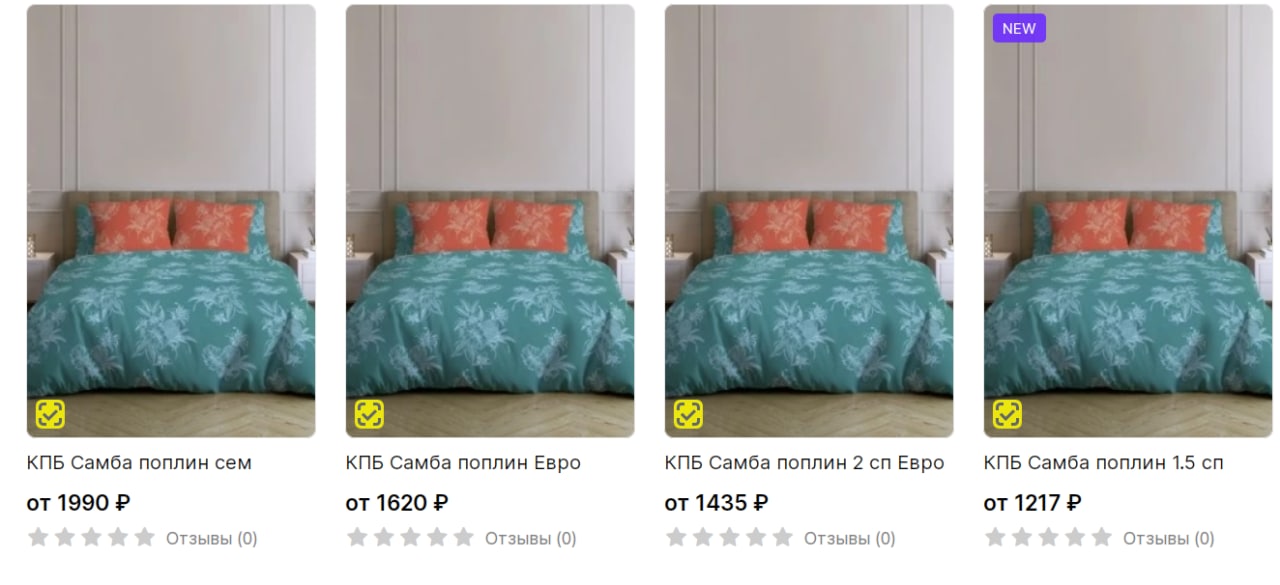Click yellow badge icon on КПБ Самба поплин Евро

pyautogui.click(x=369, y=414)
